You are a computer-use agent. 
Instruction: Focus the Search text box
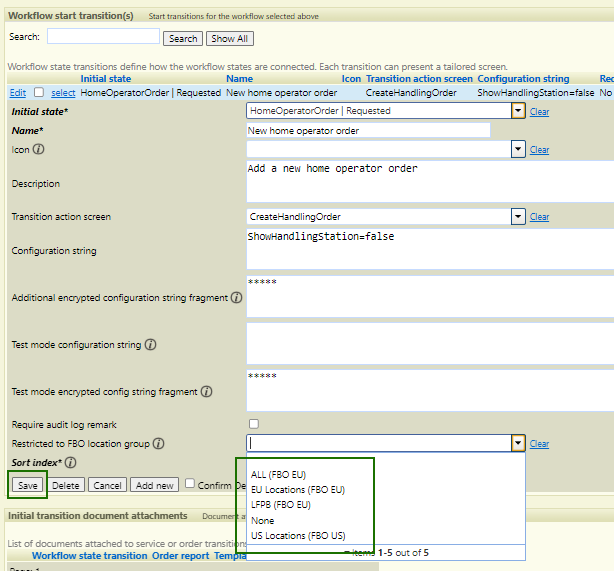pos(103,36)
